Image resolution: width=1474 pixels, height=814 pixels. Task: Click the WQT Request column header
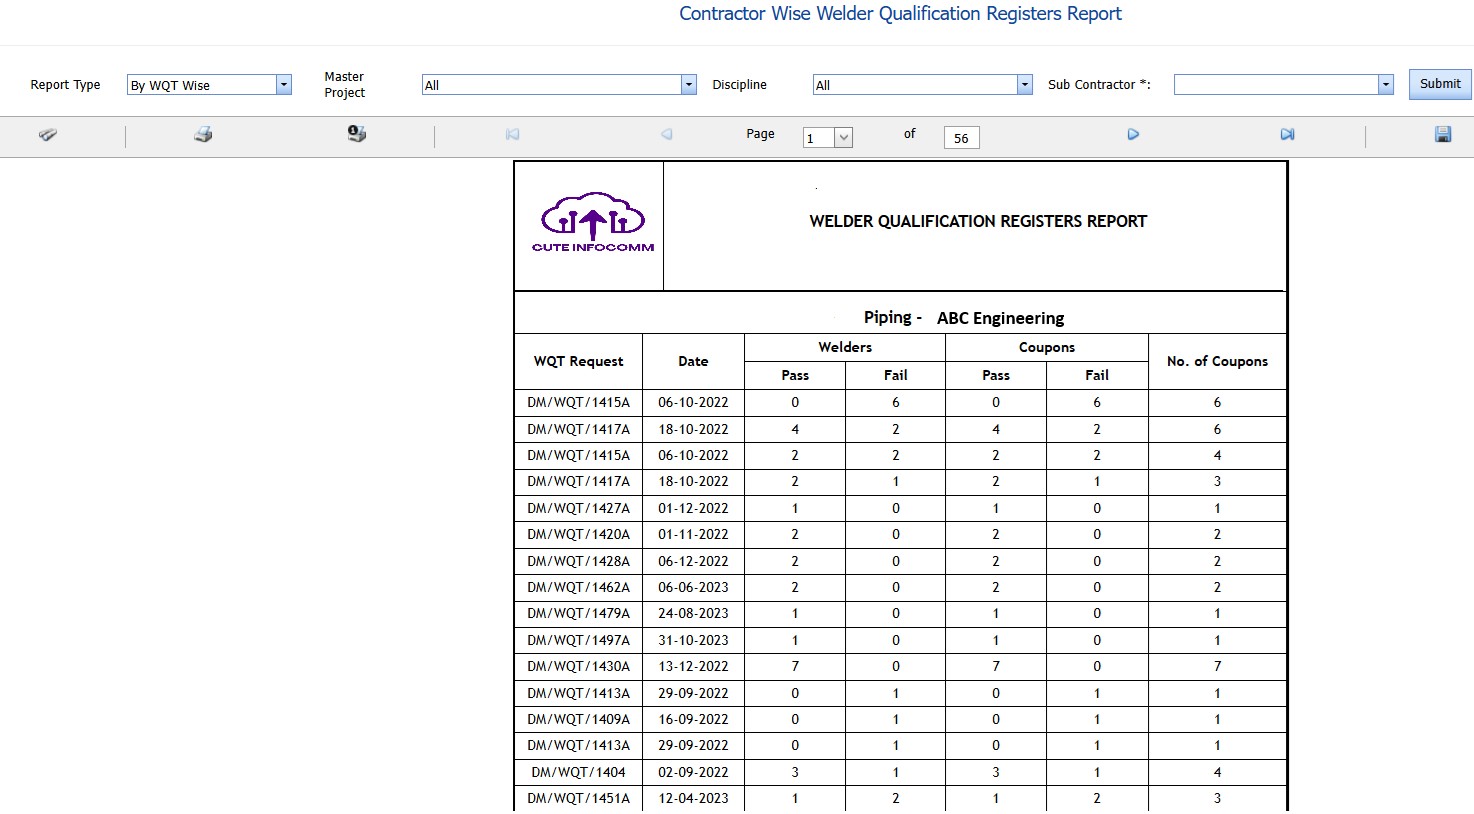[x=578, y=362]
